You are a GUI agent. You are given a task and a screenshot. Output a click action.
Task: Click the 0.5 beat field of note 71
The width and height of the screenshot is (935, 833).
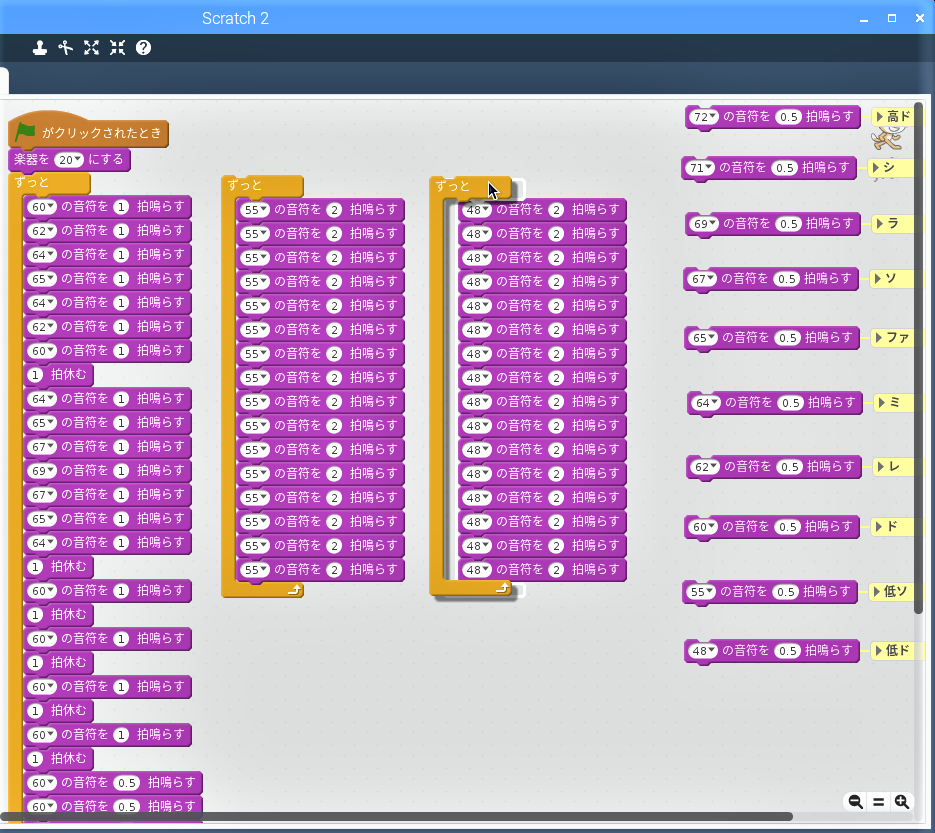pyautogui.click(x=785, y=168)
